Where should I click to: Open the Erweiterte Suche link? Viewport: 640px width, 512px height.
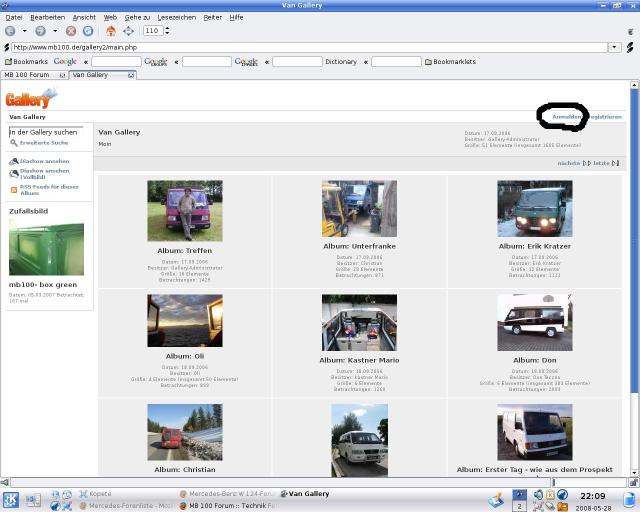43,143
